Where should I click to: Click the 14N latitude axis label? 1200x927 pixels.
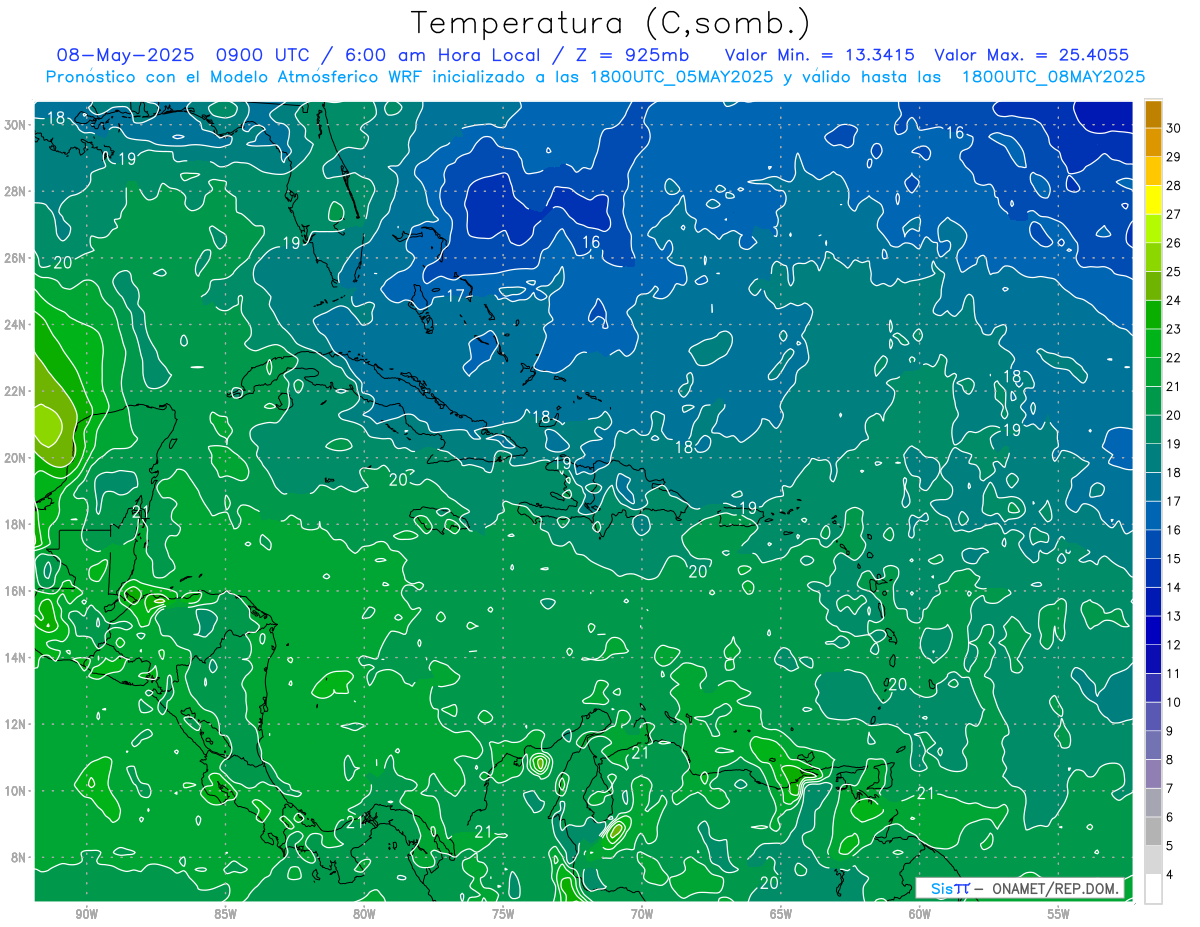point(15,657)
